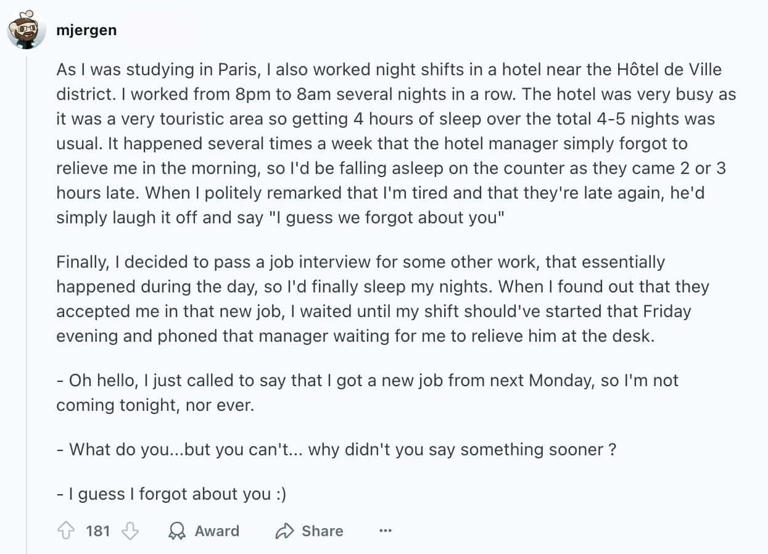Visit the mjergen username link
Screen dimensions: 768x554
(x=86, y=30)
